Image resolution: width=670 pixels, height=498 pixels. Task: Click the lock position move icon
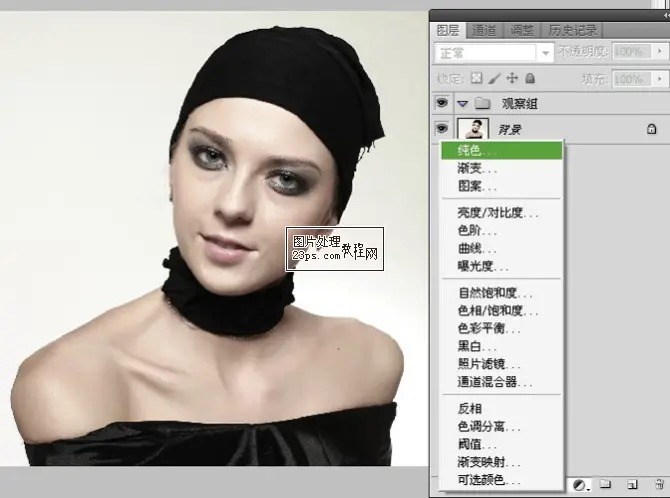[x=512, y=77]
